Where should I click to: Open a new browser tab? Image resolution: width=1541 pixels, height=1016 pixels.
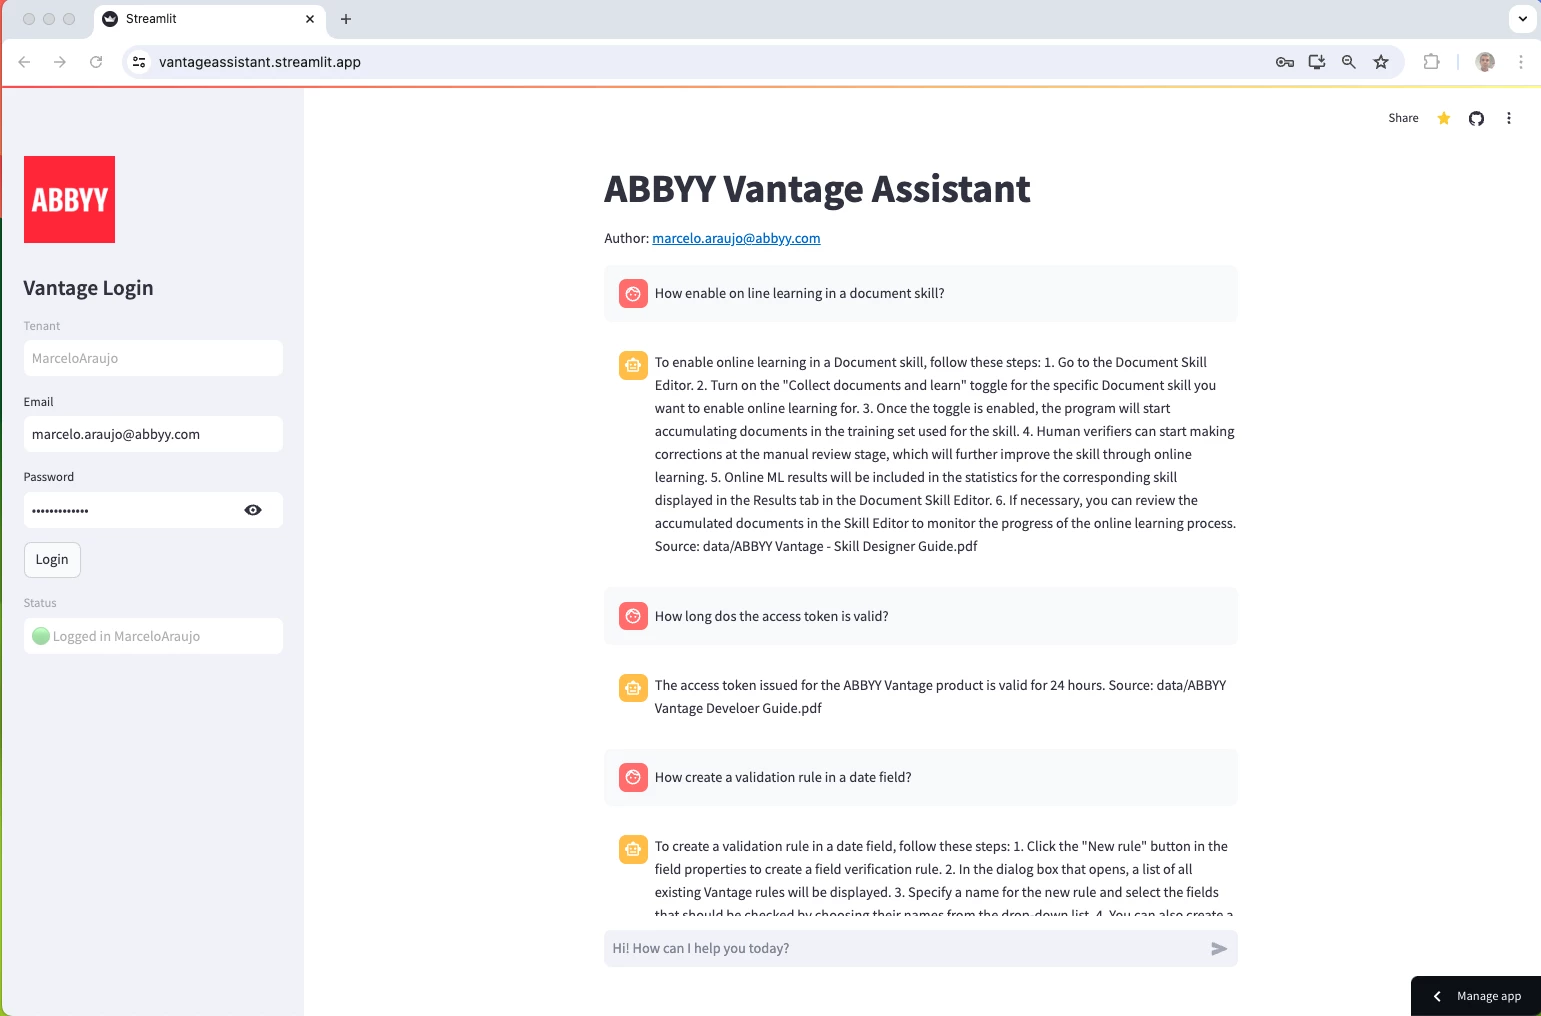346,19
